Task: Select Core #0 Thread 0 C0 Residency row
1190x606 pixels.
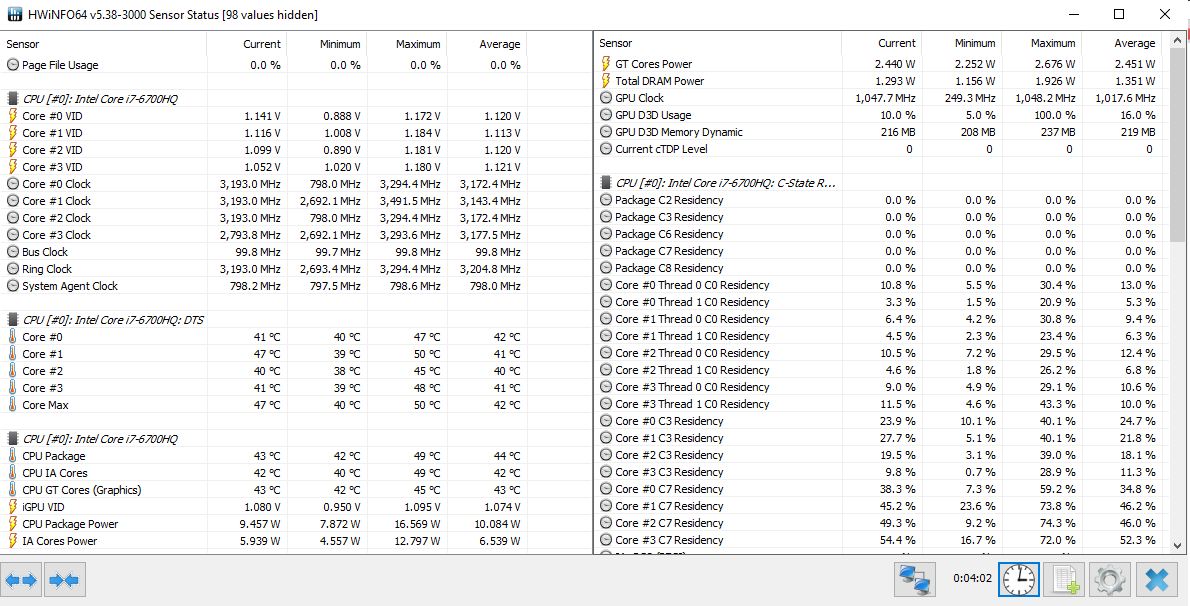Action: coord(878,285)
